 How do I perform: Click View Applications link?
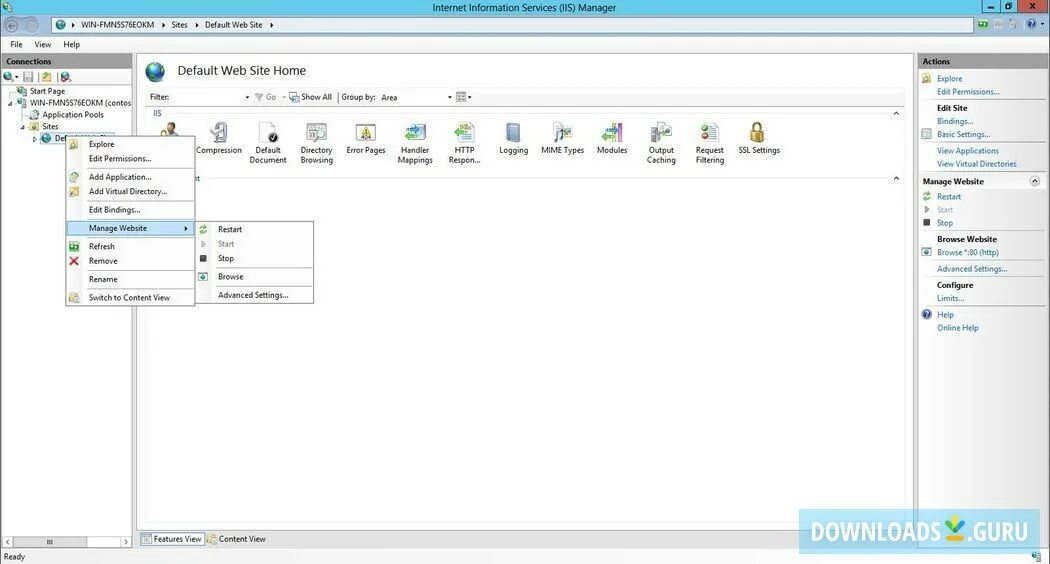pos(968,151)
